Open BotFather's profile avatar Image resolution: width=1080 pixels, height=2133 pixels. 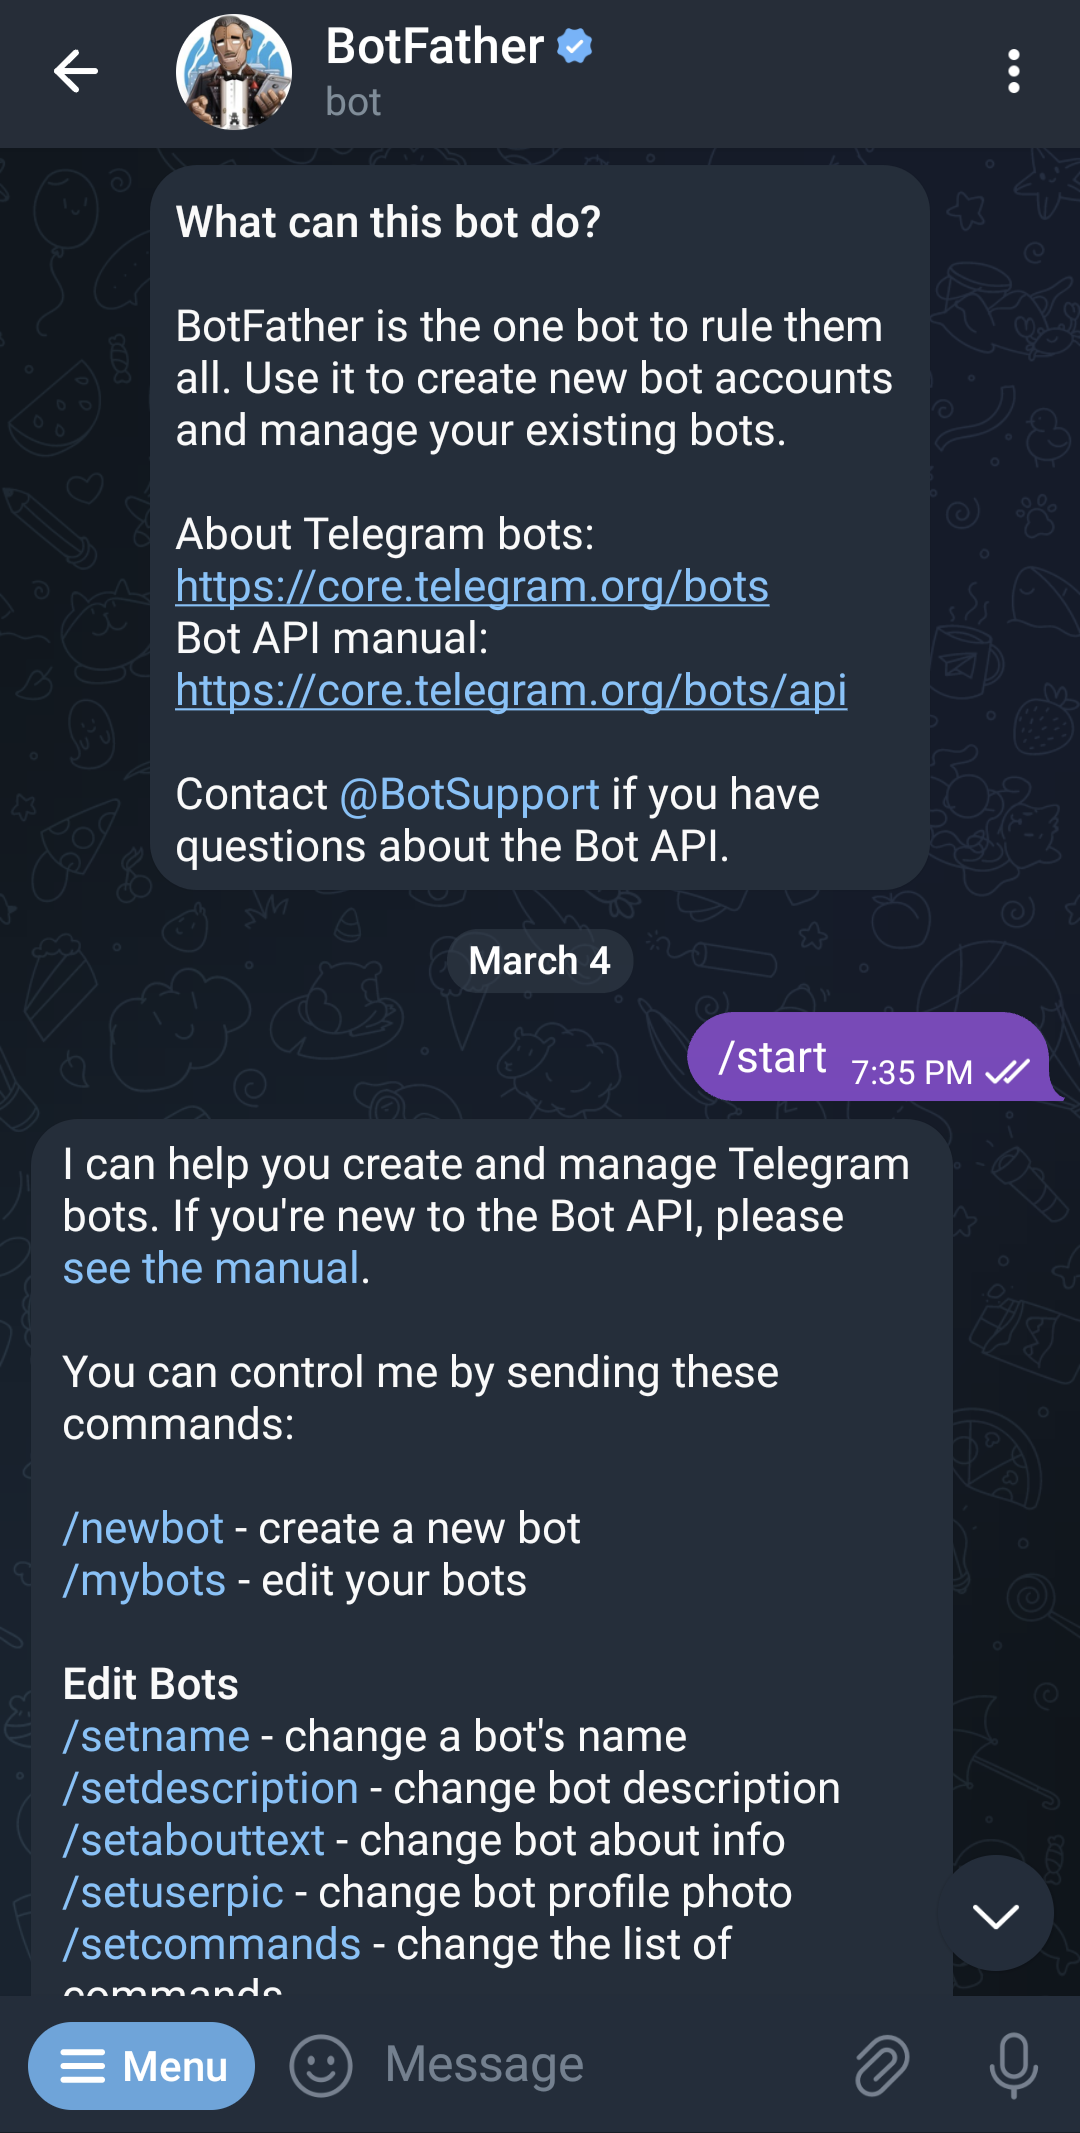[x=234, y=72]
